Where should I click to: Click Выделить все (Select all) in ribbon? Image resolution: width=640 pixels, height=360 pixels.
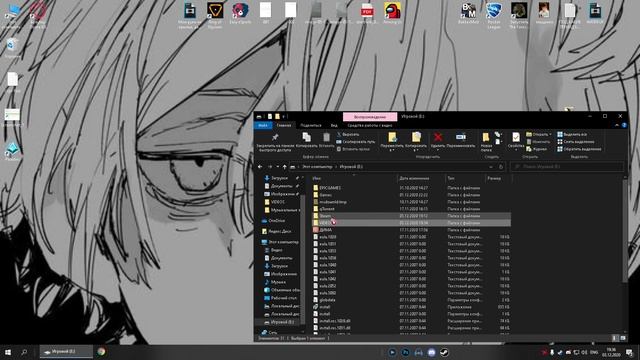pyautogui.click(x=572, y=134)
